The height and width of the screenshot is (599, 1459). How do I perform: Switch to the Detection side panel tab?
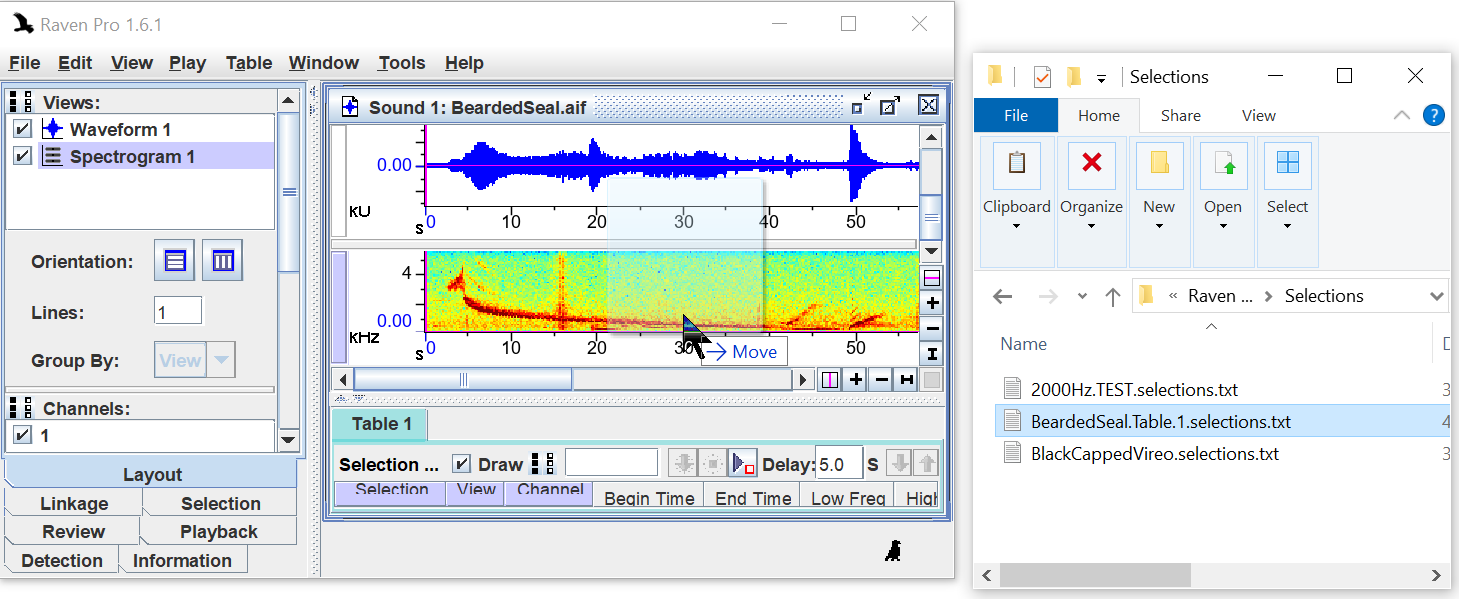62,560
